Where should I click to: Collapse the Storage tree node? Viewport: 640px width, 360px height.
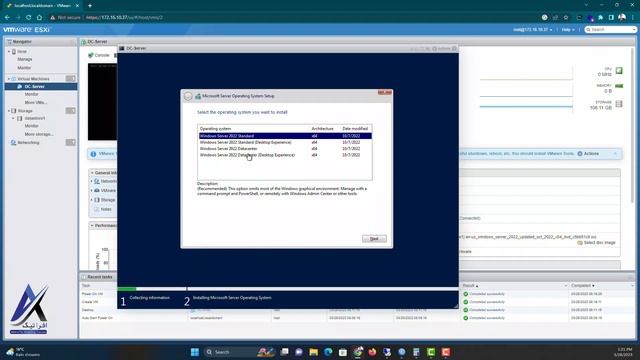point(9,111)
